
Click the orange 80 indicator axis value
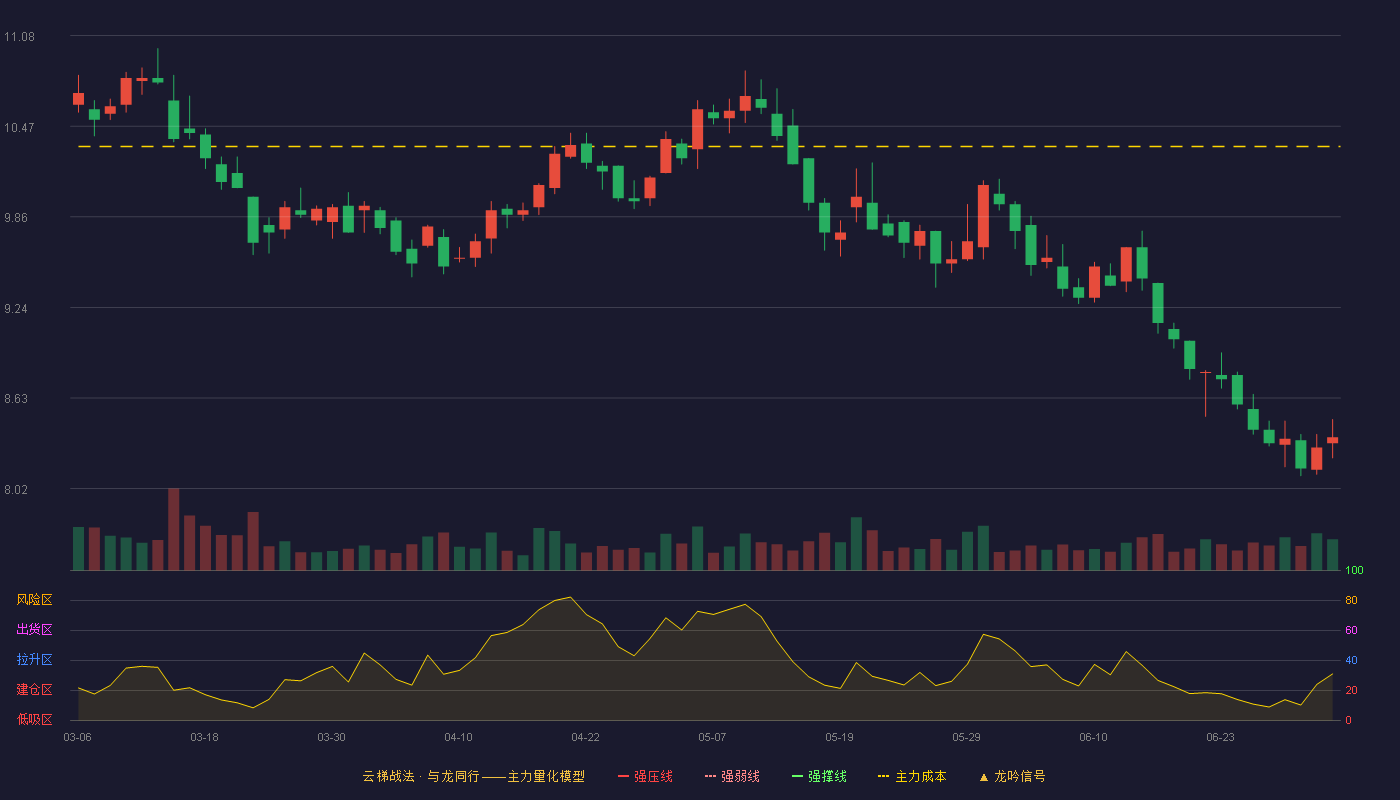1351,601
